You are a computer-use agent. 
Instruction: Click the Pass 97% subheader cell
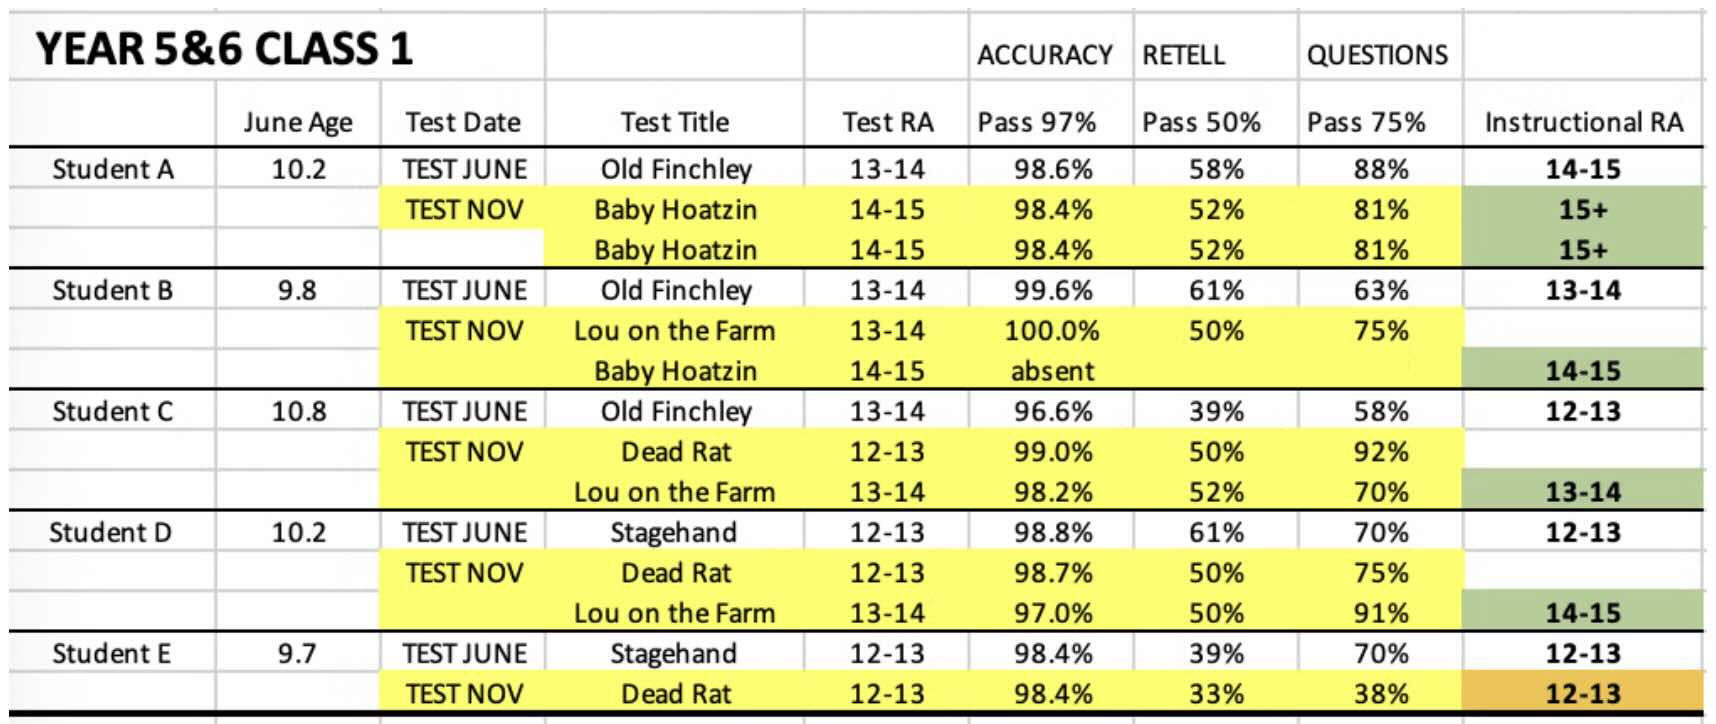(1037, 122)
